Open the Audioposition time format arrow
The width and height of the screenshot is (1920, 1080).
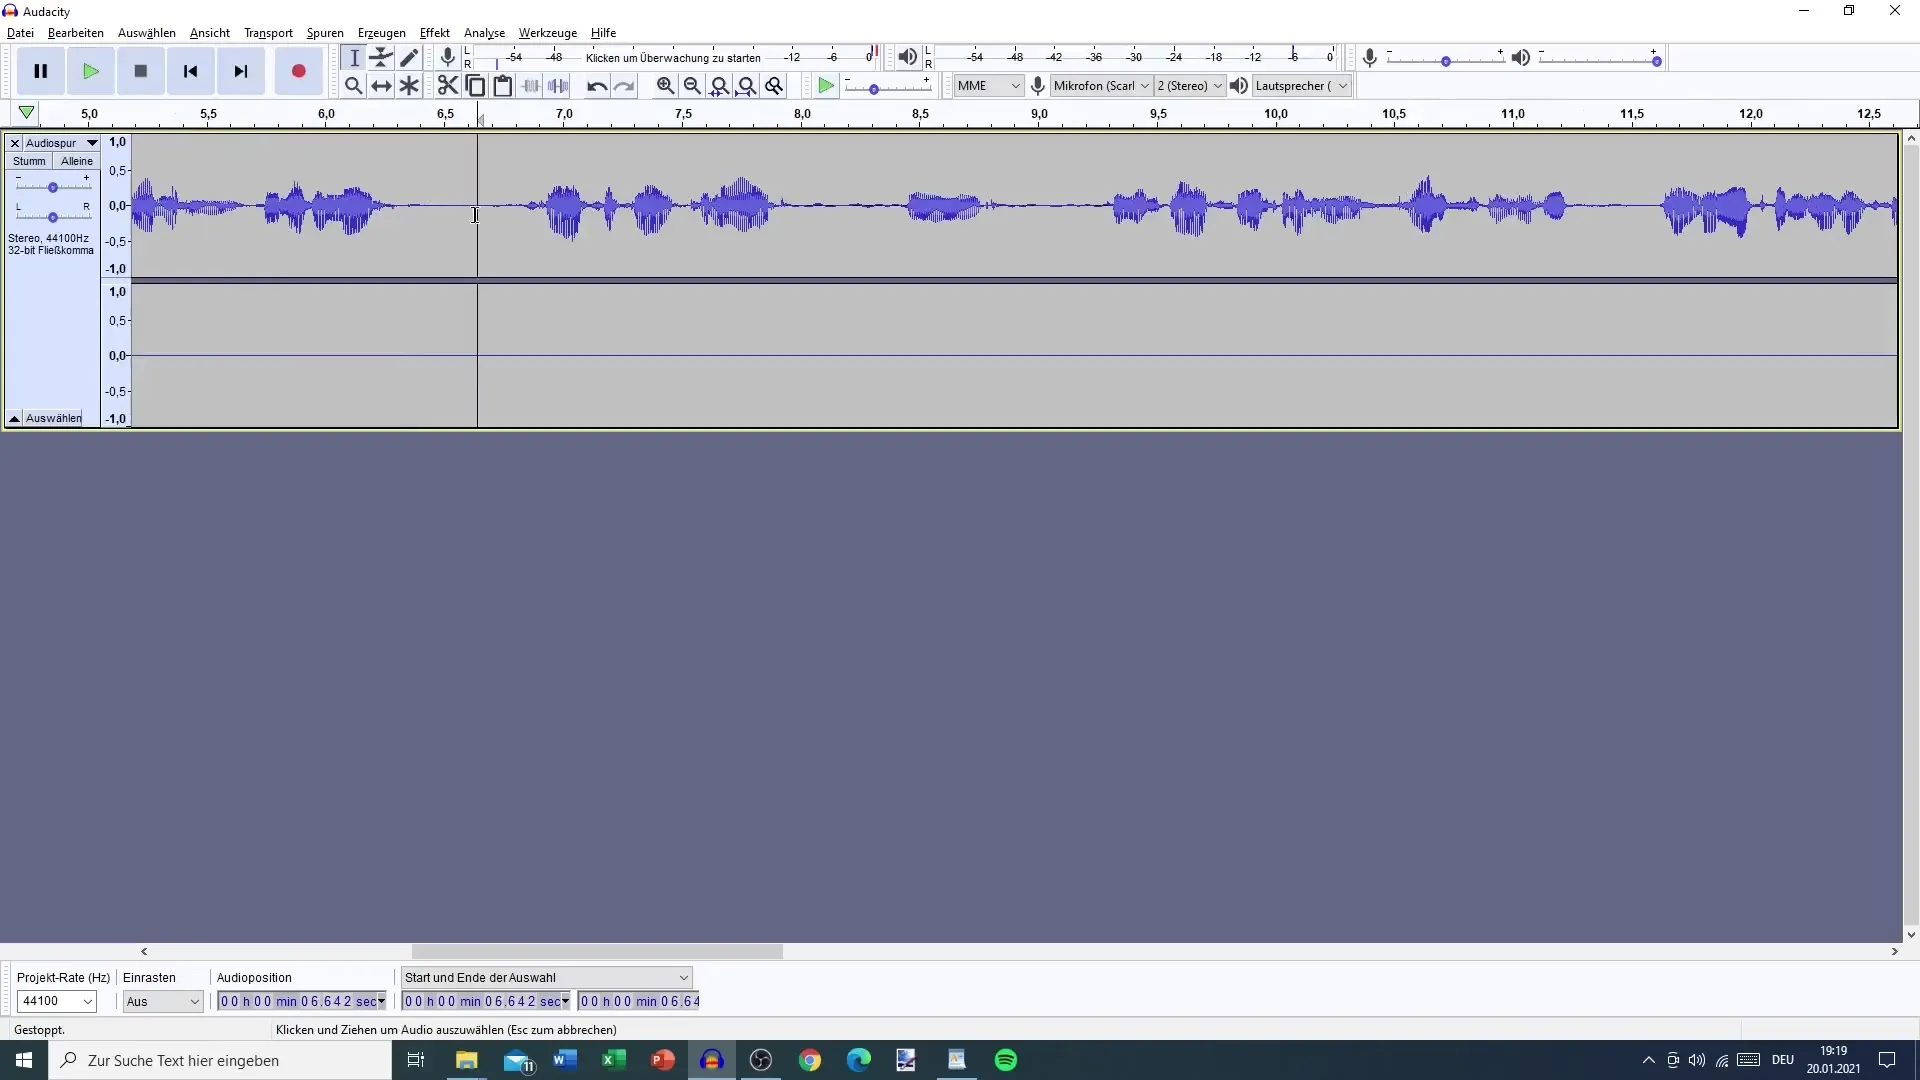click(x=381, y=1001)
